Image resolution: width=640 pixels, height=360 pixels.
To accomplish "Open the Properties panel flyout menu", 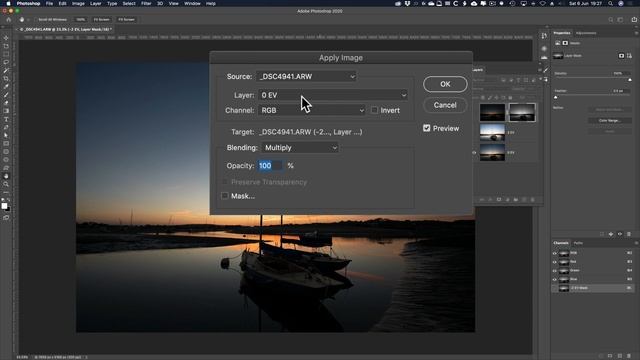I will [636, 33].
